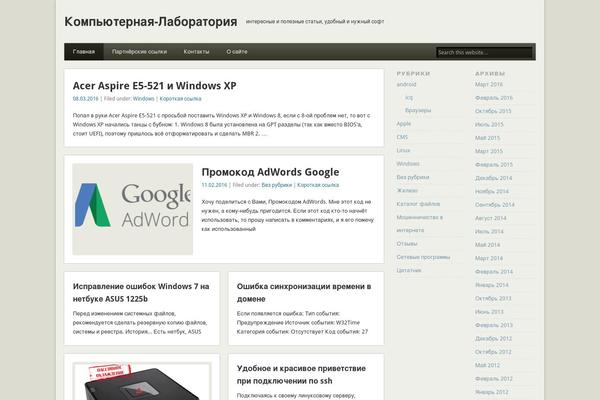Open Партнёрские ссылки in the navigation bar
The width and height of the screenshot is (600, 400).
coord(139,52)
